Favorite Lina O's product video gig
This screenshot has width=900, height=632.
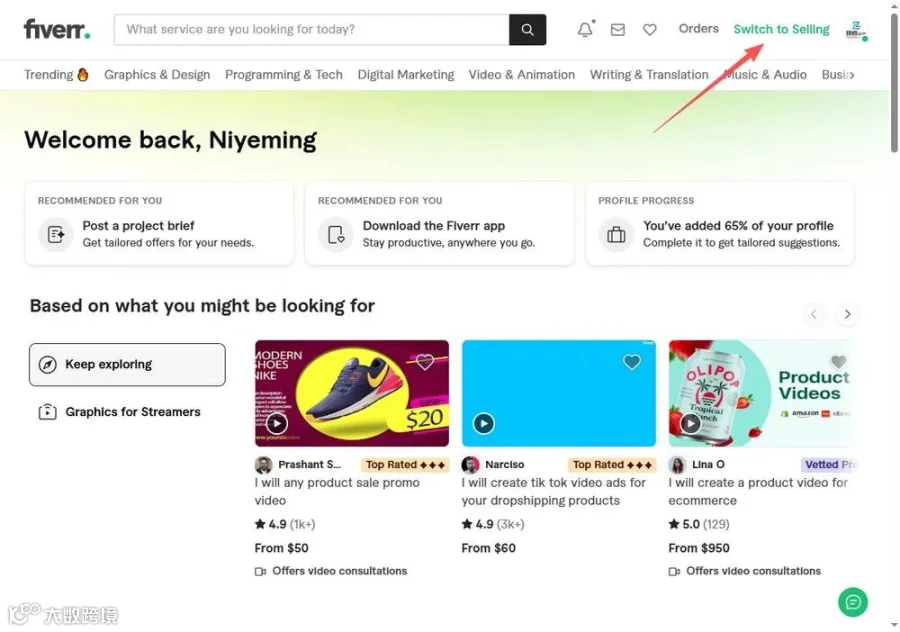click(x=839, y=362)
